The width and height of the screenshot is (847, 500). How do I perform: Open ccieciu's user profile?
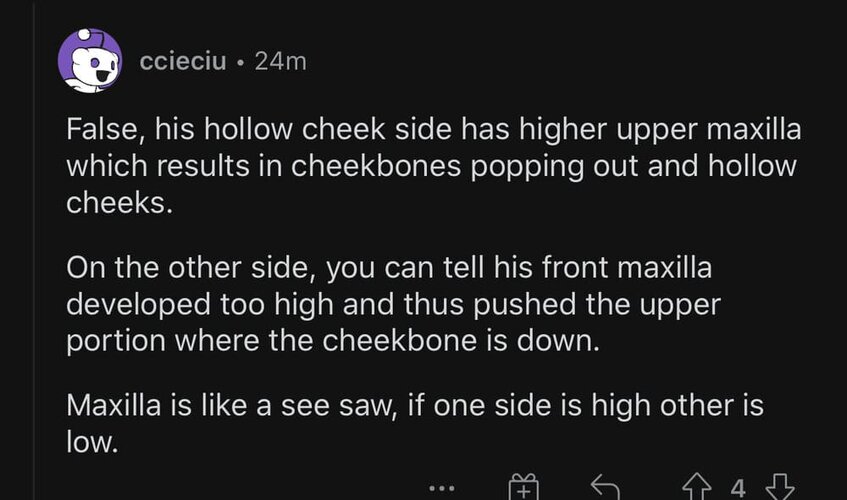click(183, 61)
